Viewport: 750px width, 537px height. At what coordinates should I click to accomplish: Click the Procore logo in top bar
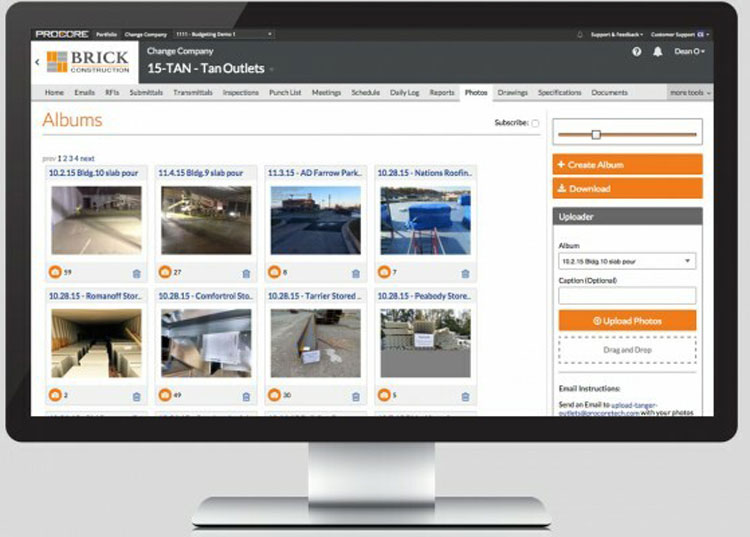click(x=62, y=34)
